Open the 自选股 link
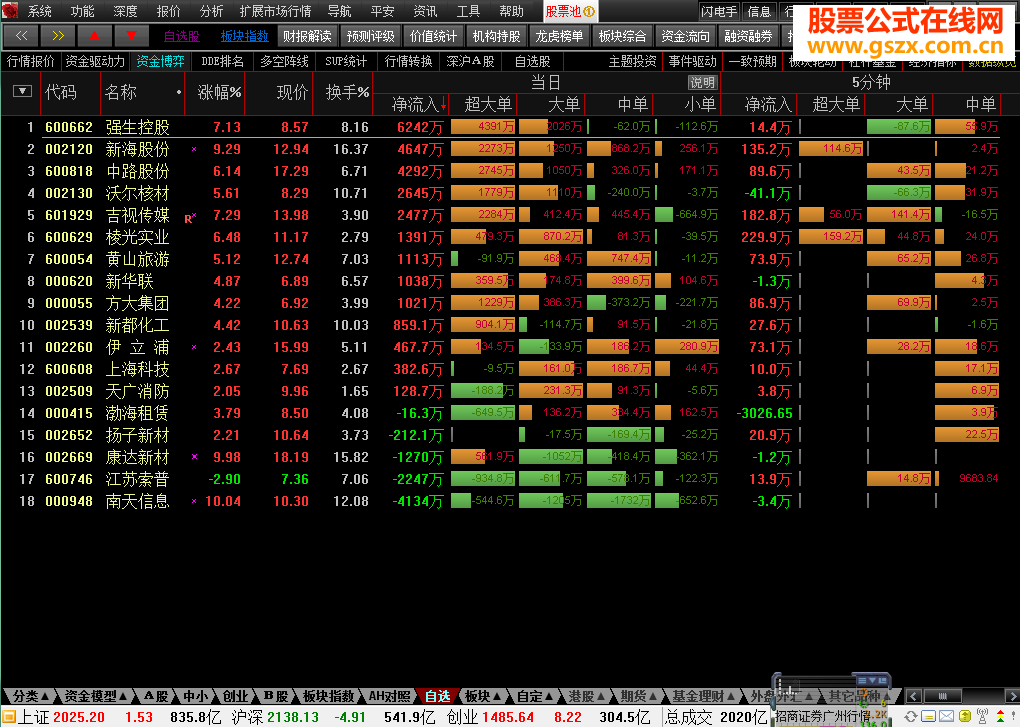This screenshot has height=727, width=1020. 181,36
